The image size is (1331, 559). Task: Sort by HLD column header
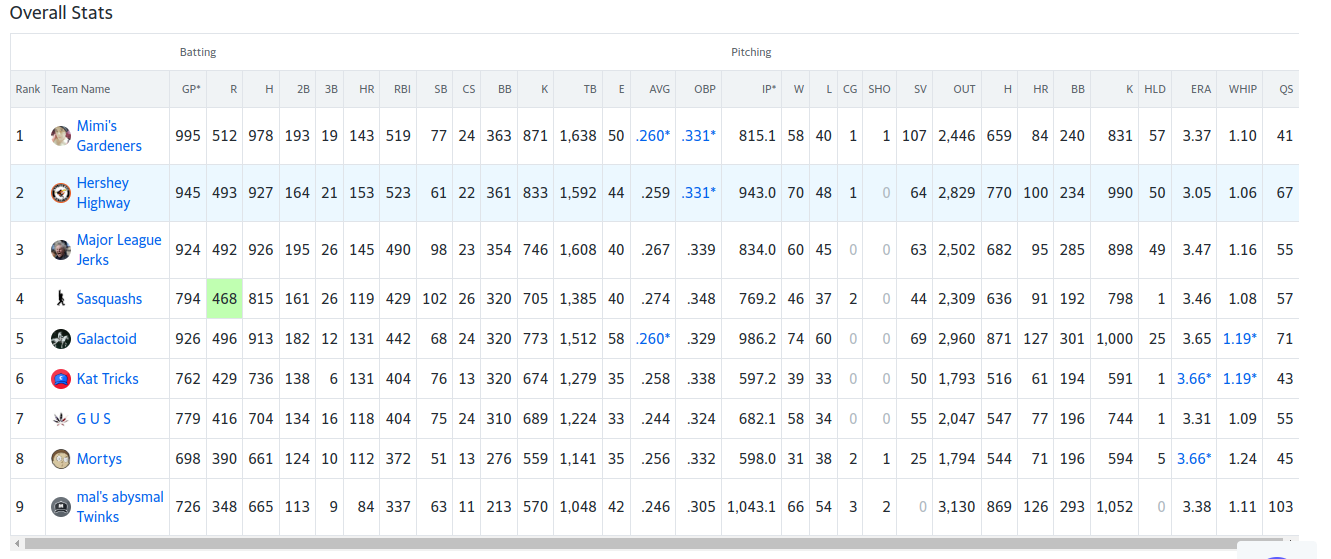(x=1155, y=89)
